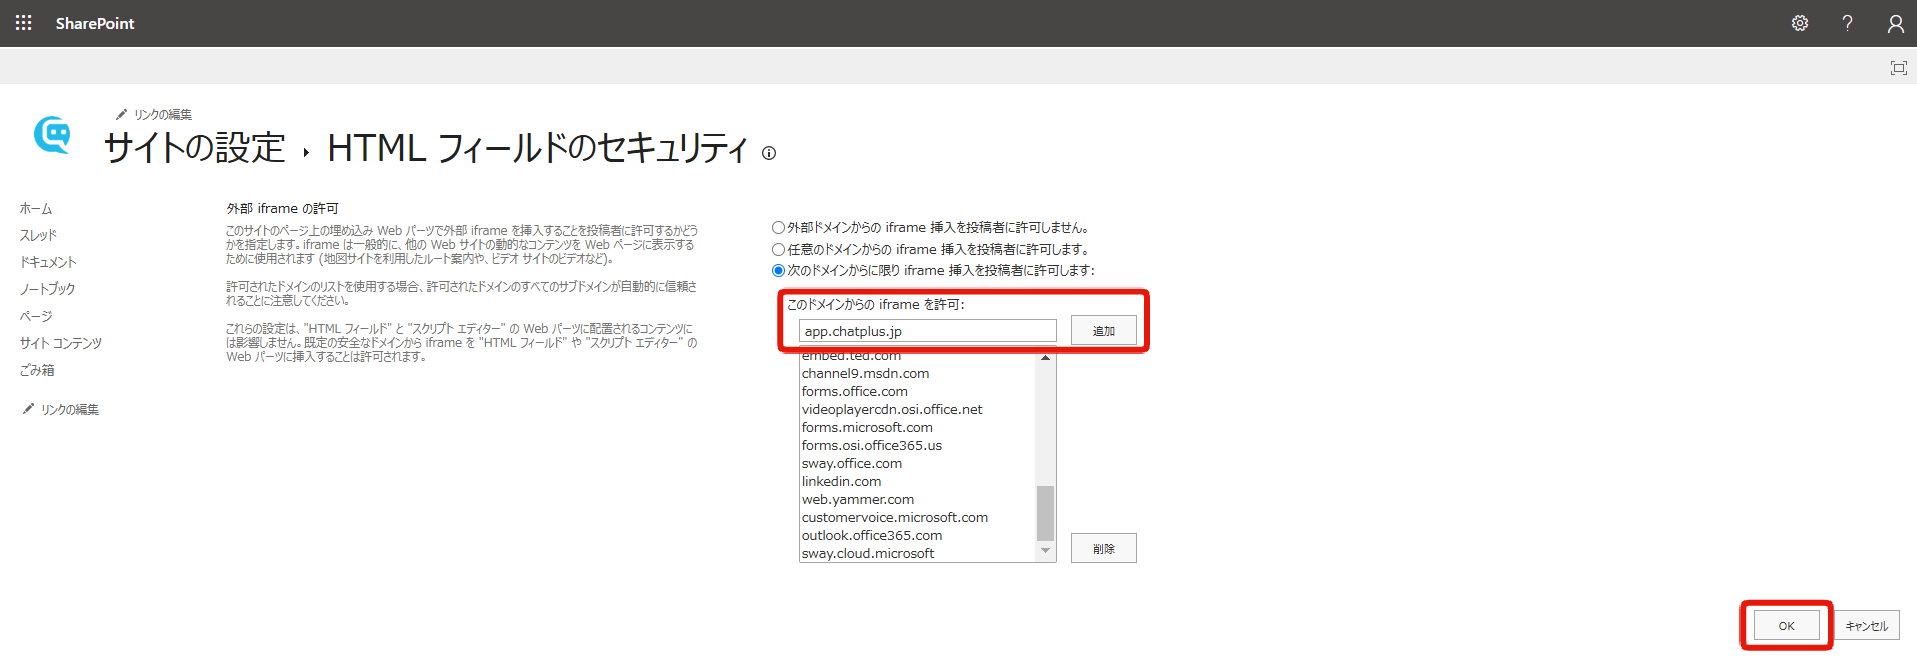Click the domain list scrollbar thumb
Viewport: 1917px width, 665px height.
(x=1046, y=513)
